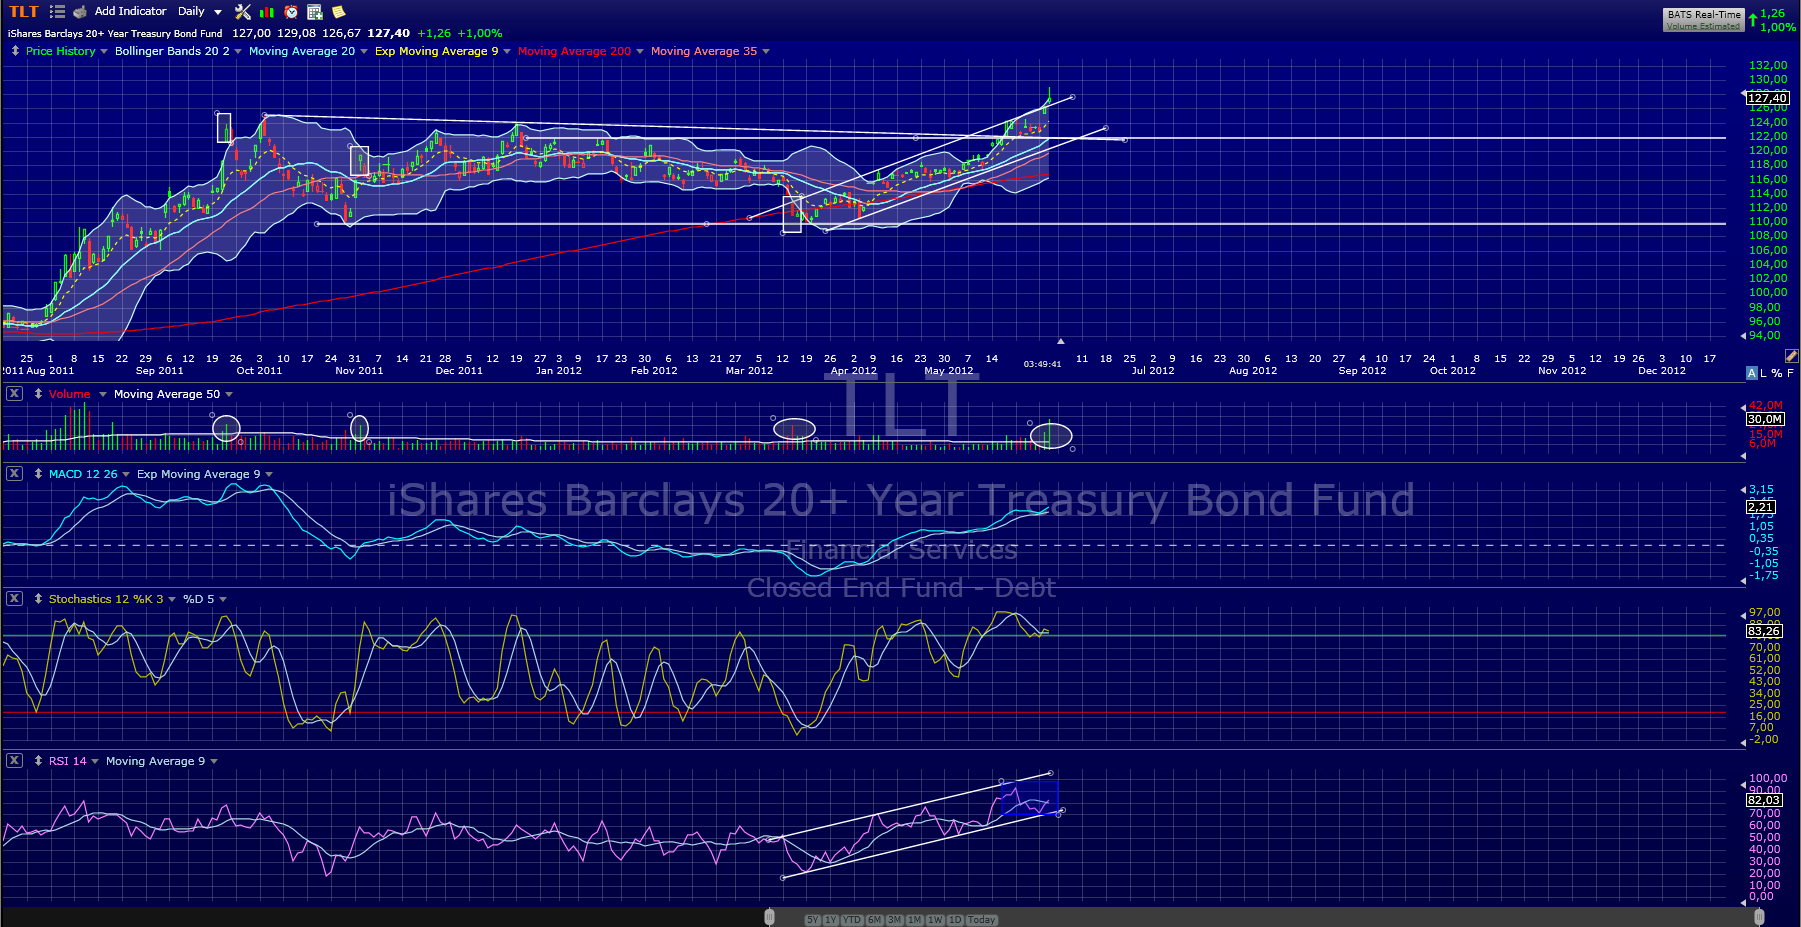This screenshot has height=927, width=1801.
Task: Close the Volume indicator pane
Action: (14, 394)
